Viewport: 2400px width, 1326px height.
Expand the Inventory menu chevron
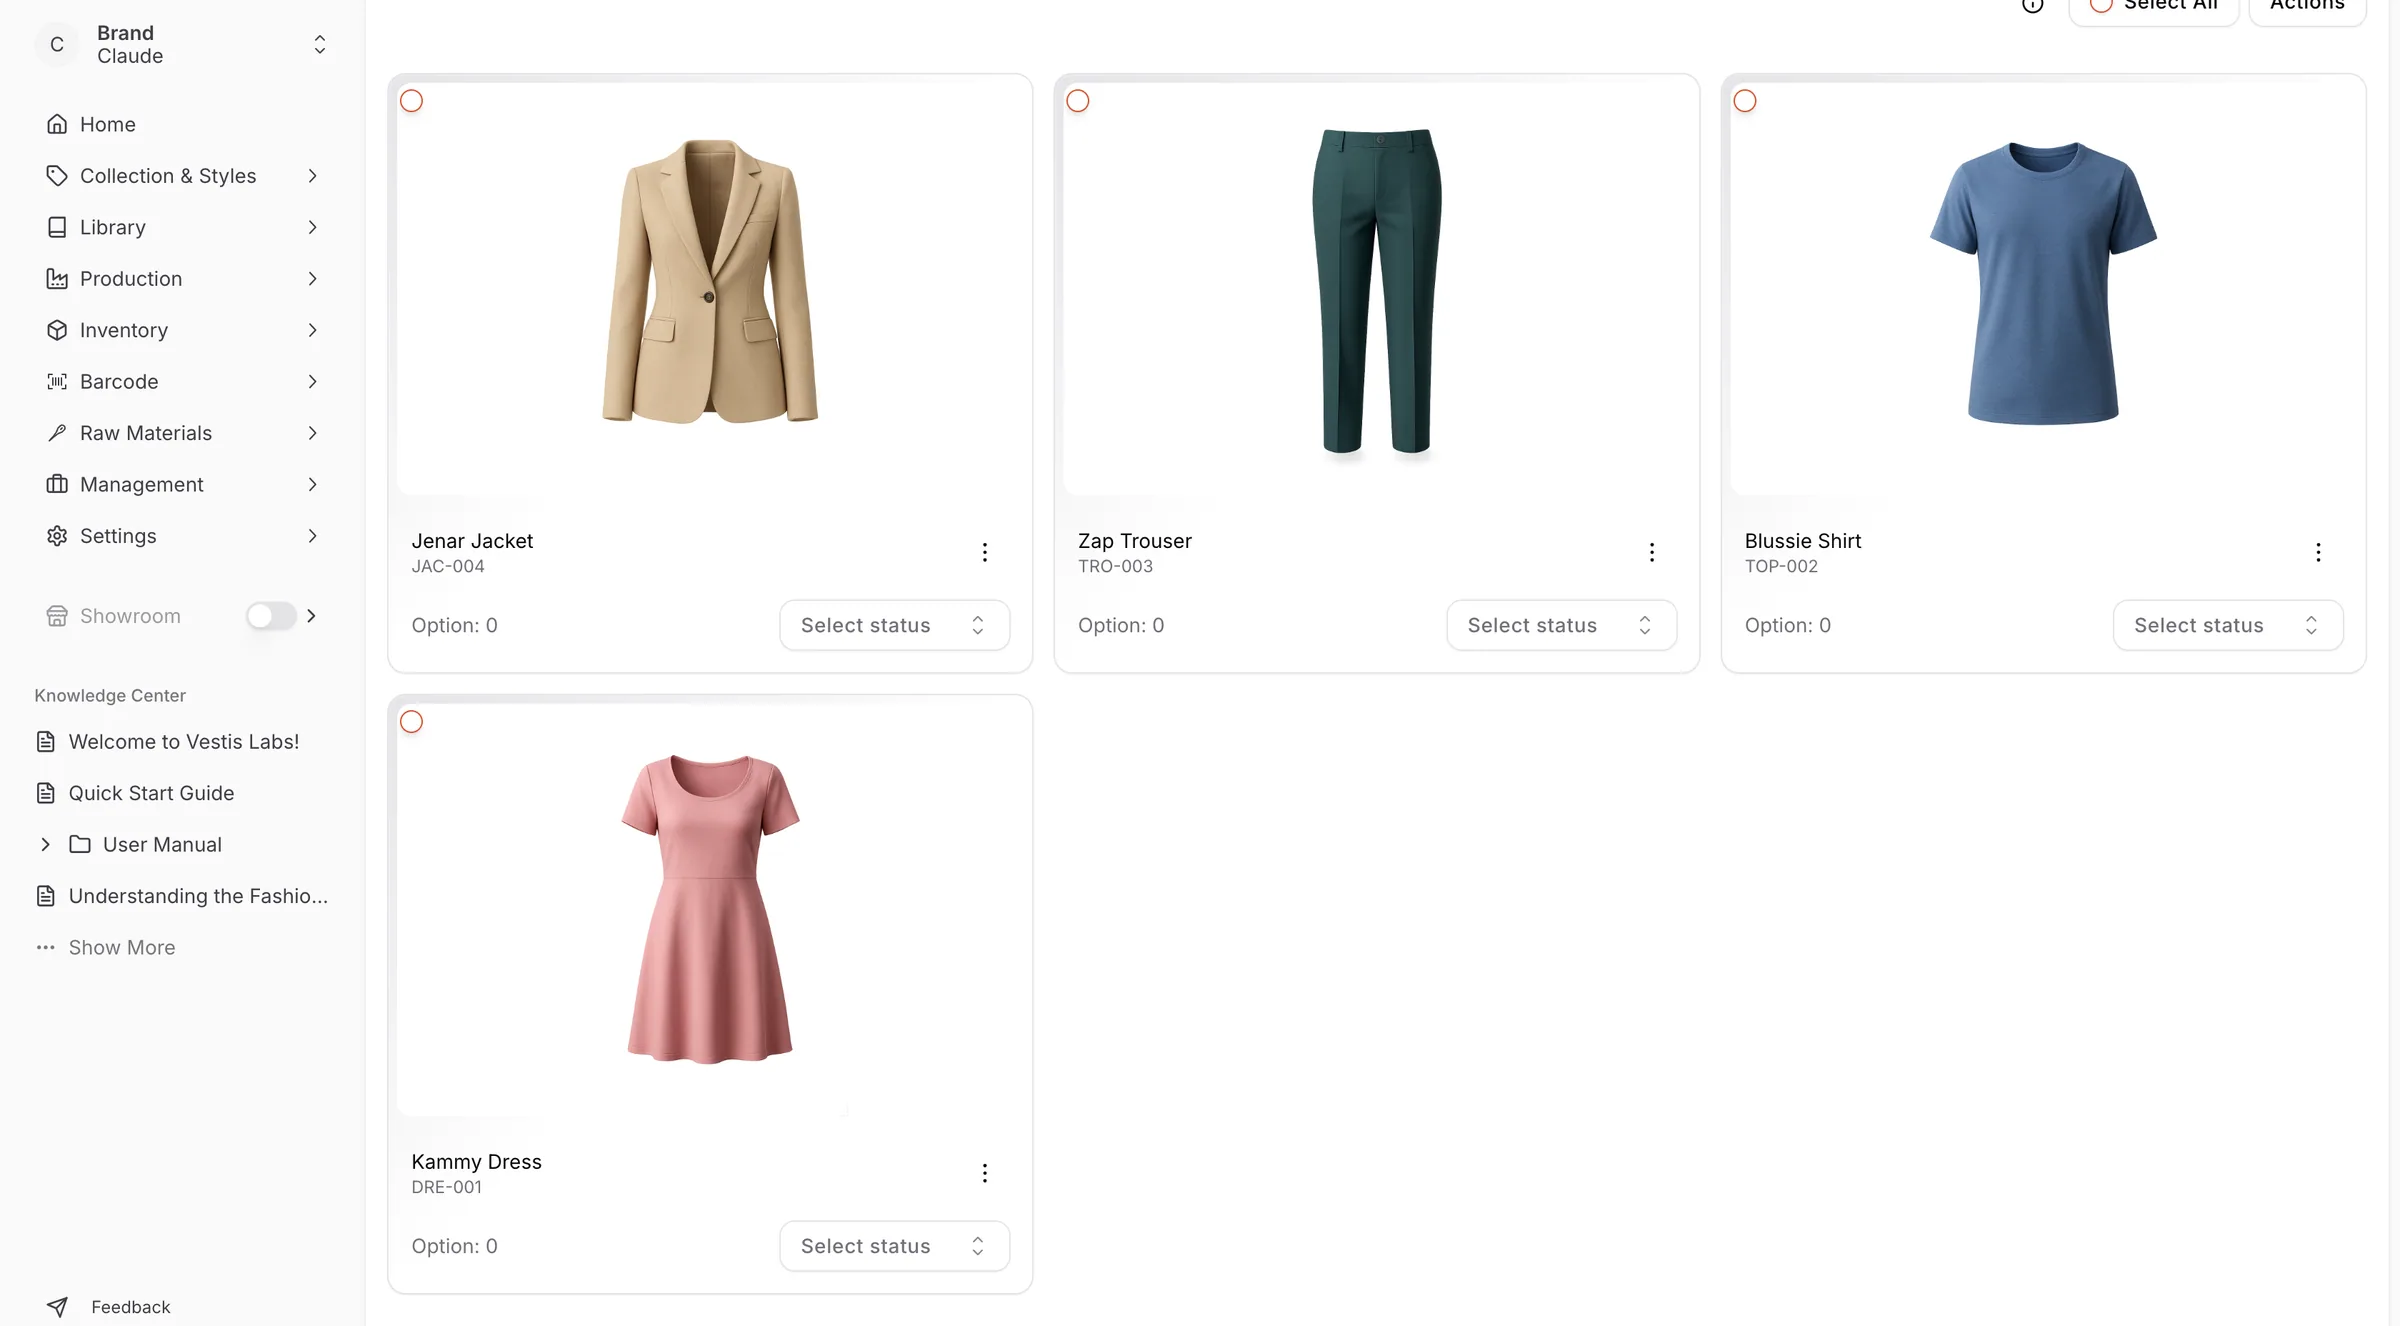point(312,330)
